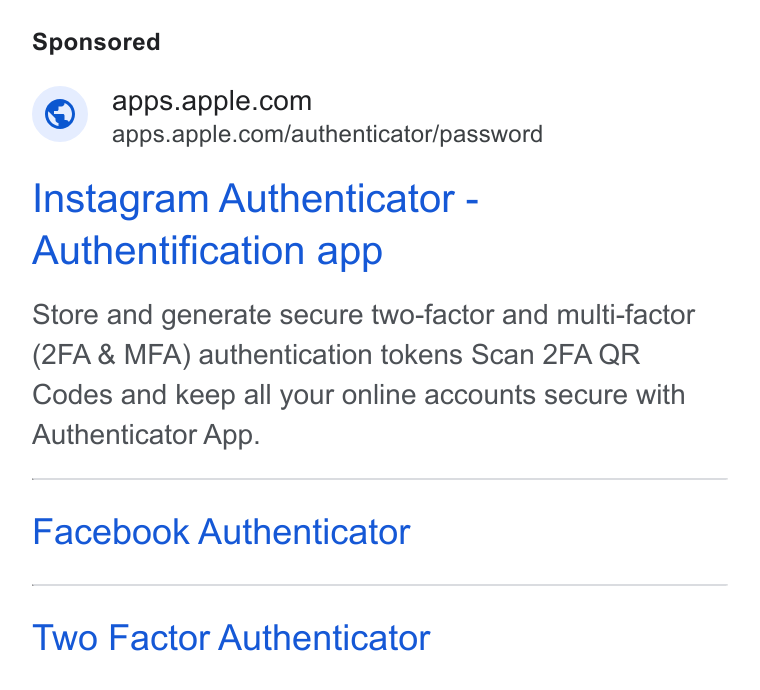
Task: Click the Sponsored label
Action: coord(96,42)
